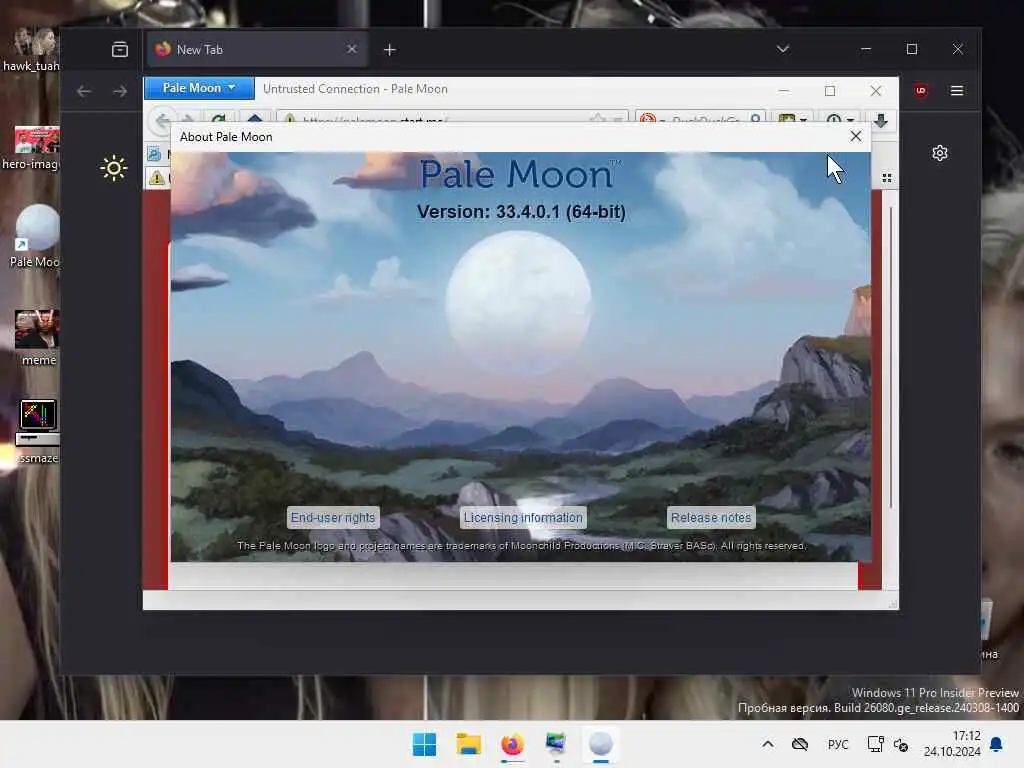This screenshot has height=768, width=1024.
Task: Open notifications bell in taskbar
Action: [997, 744]
